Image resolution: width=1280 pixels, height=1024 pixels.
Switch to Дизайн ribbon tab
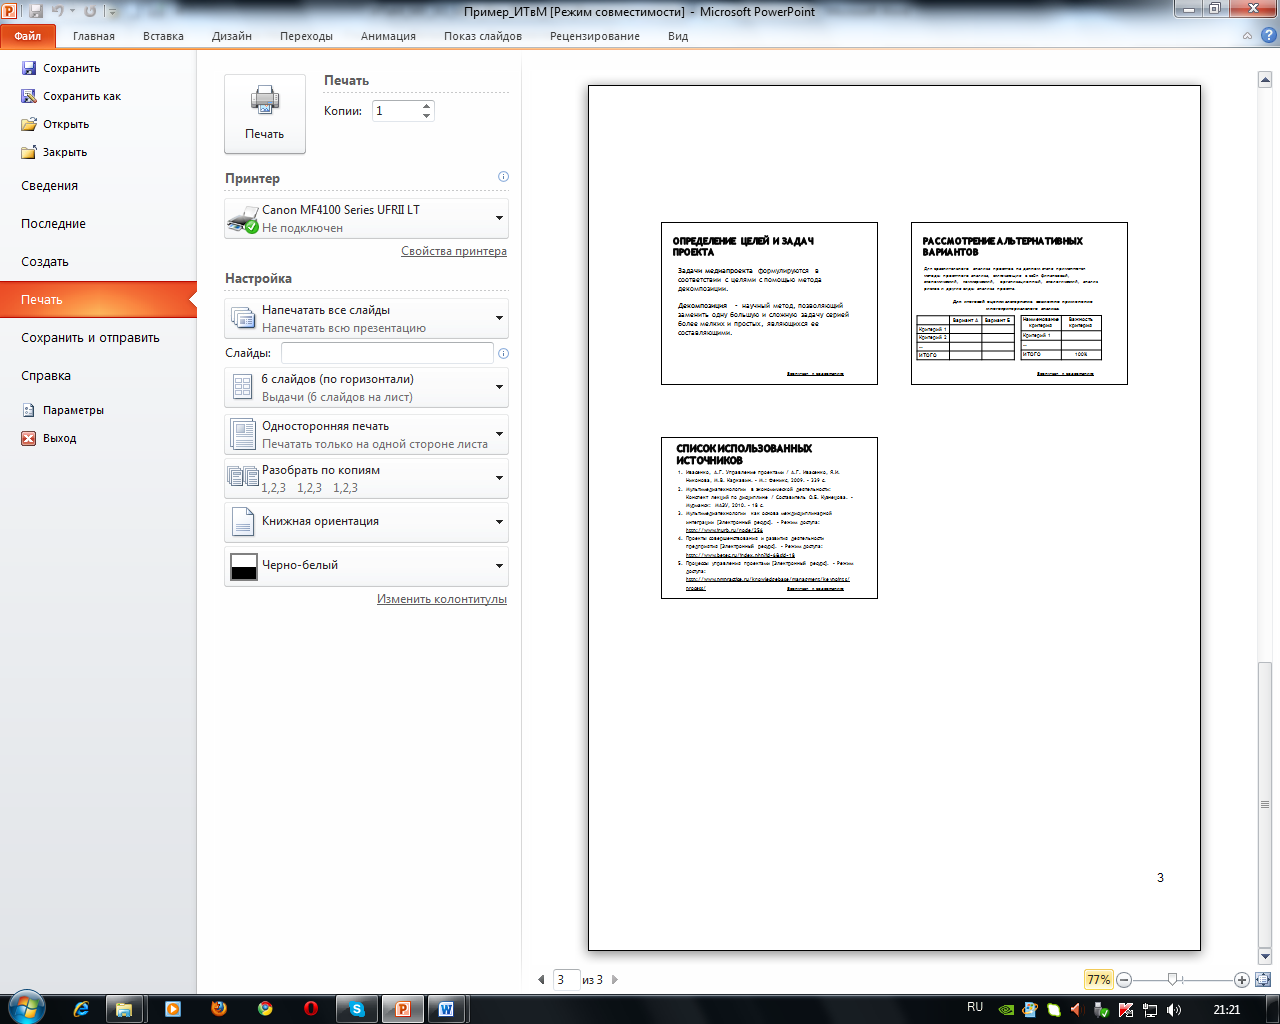pyautogui.click(x=232, y=36)
